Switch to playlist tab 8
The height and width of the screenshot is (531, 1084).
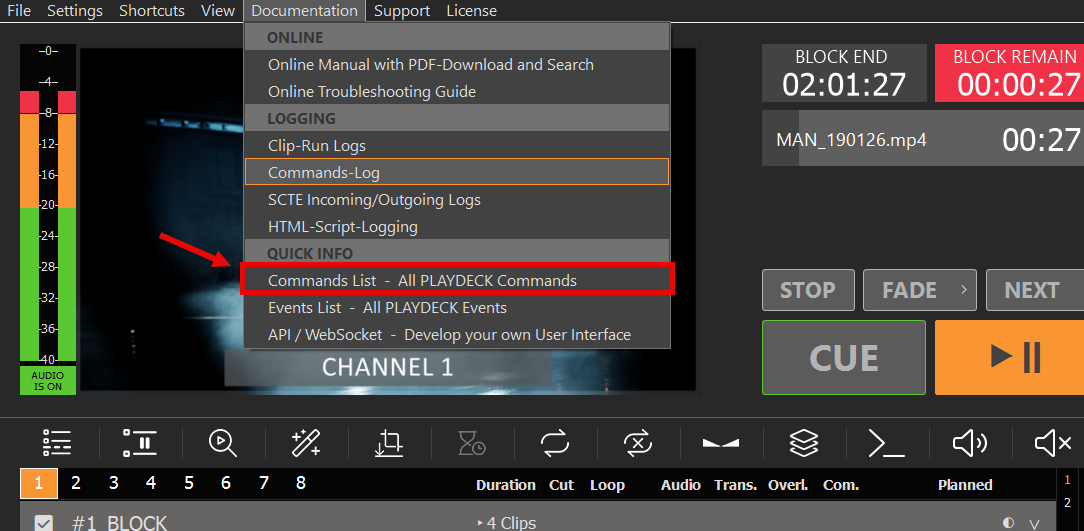pos(301,483)
